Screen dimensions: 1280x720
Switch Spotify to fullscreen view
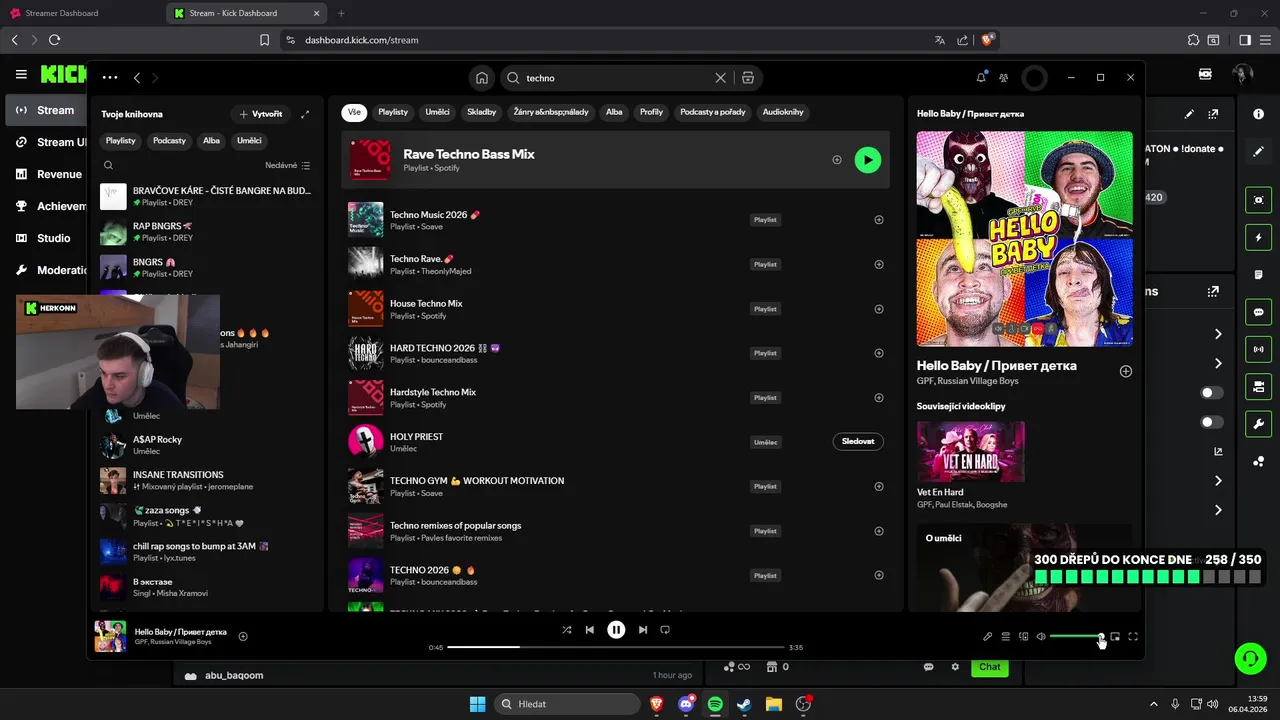pos(1133,636)
